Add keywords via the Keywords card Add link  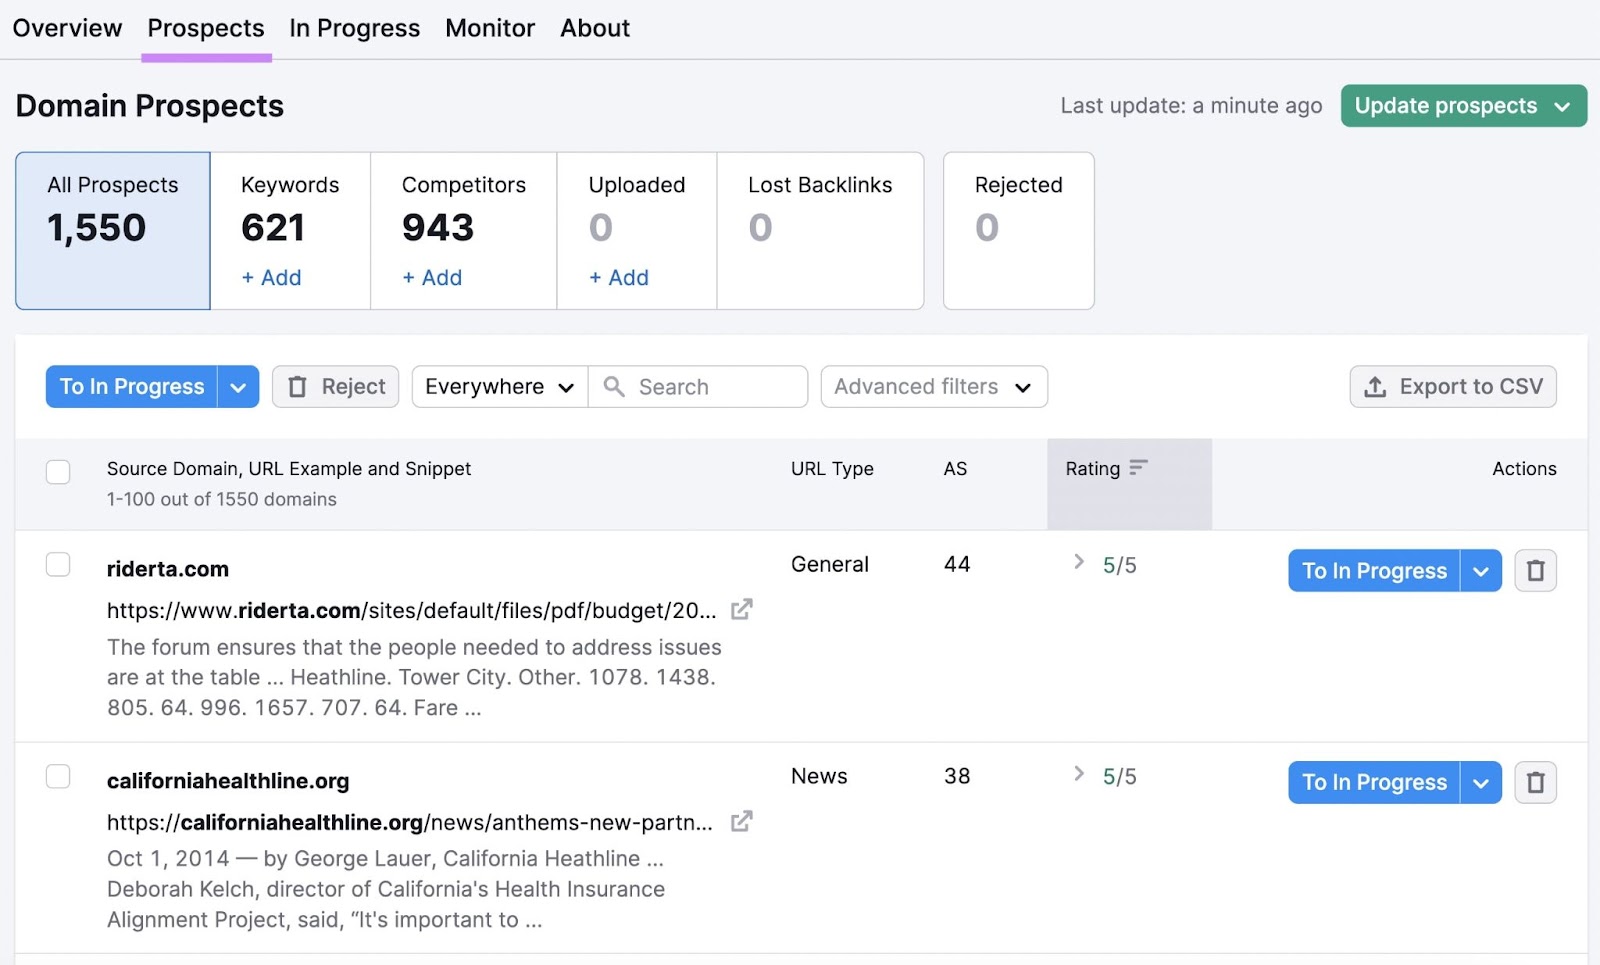[x=270, y=278]
